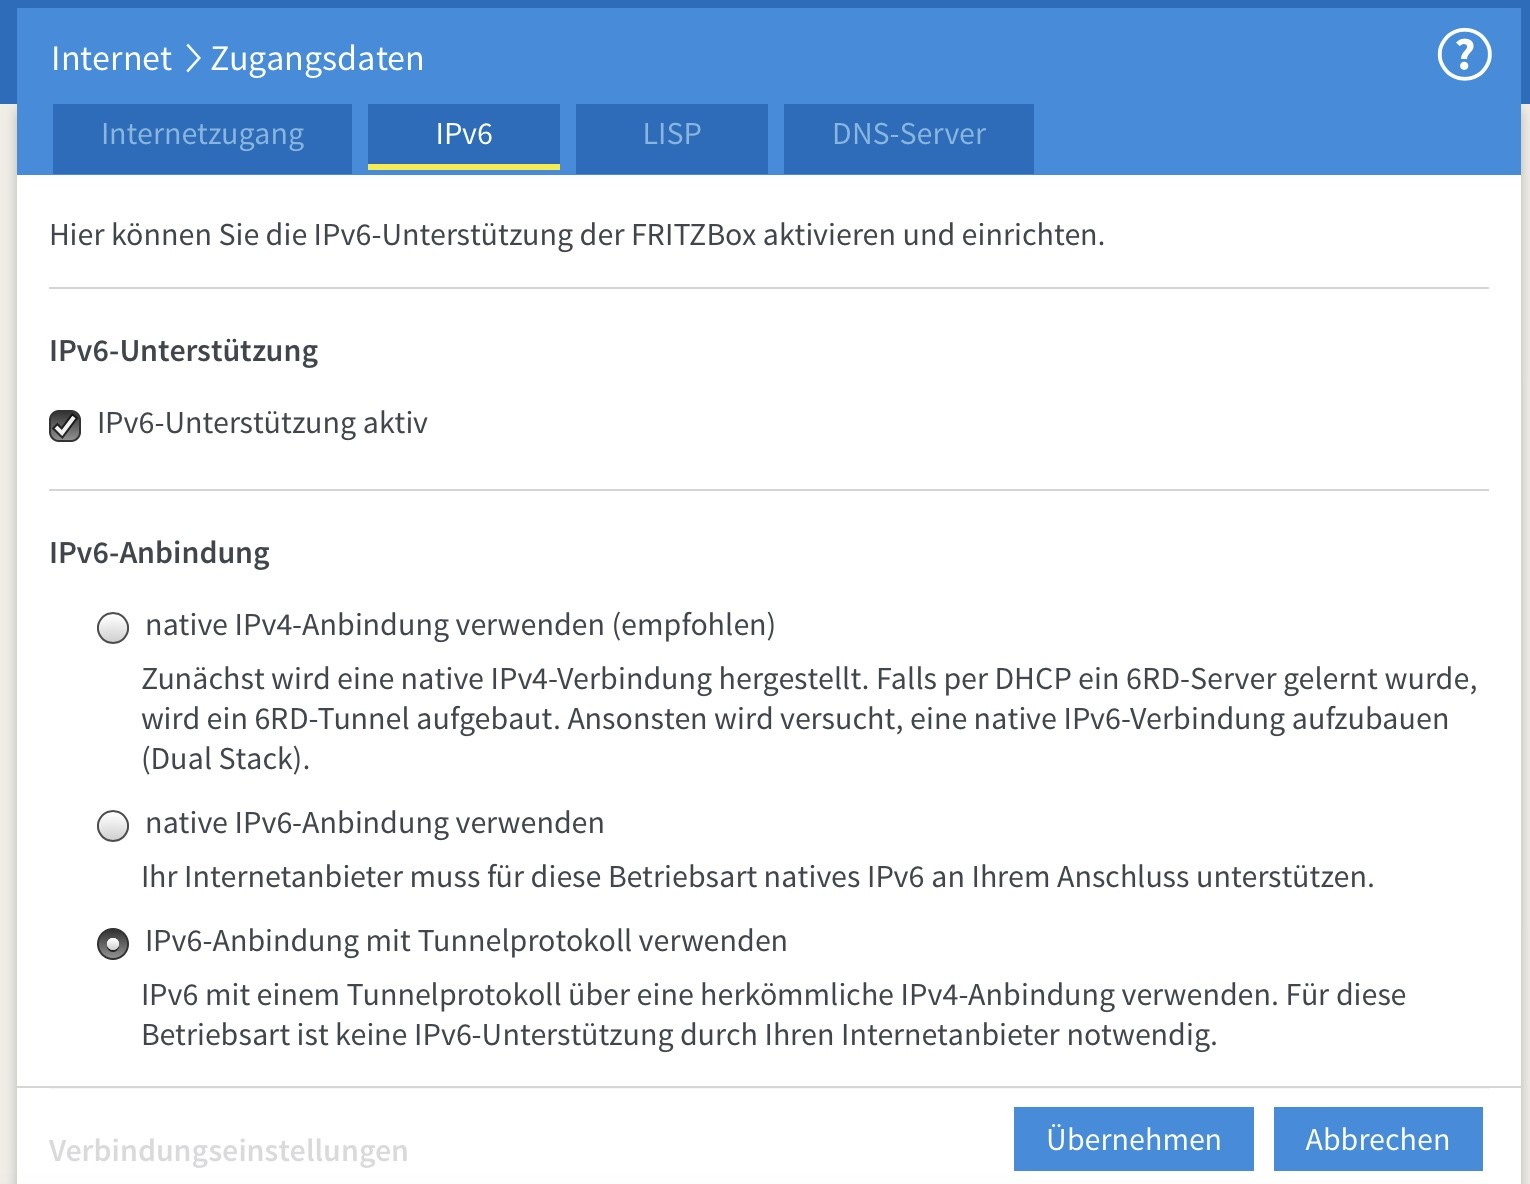Open the help question mark icon
1530x1184 pixels.
coord(1464,55)
